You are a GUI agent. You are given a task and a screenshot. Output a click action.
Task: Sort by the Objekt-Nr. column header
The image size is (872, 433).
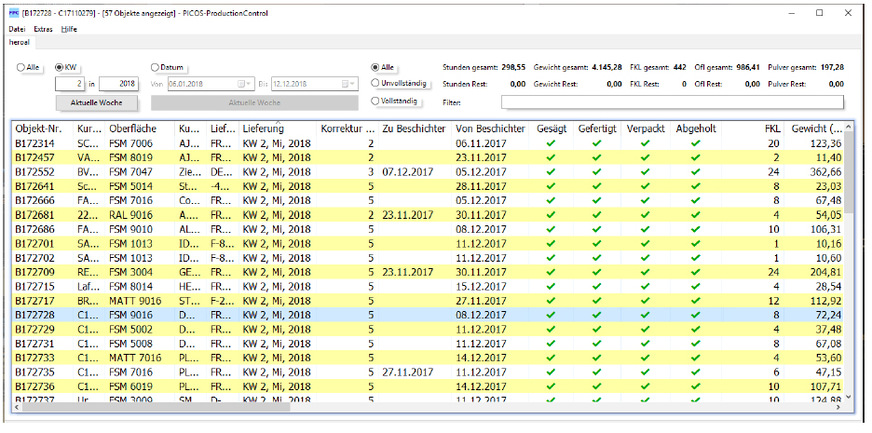(x=38, y=129)
